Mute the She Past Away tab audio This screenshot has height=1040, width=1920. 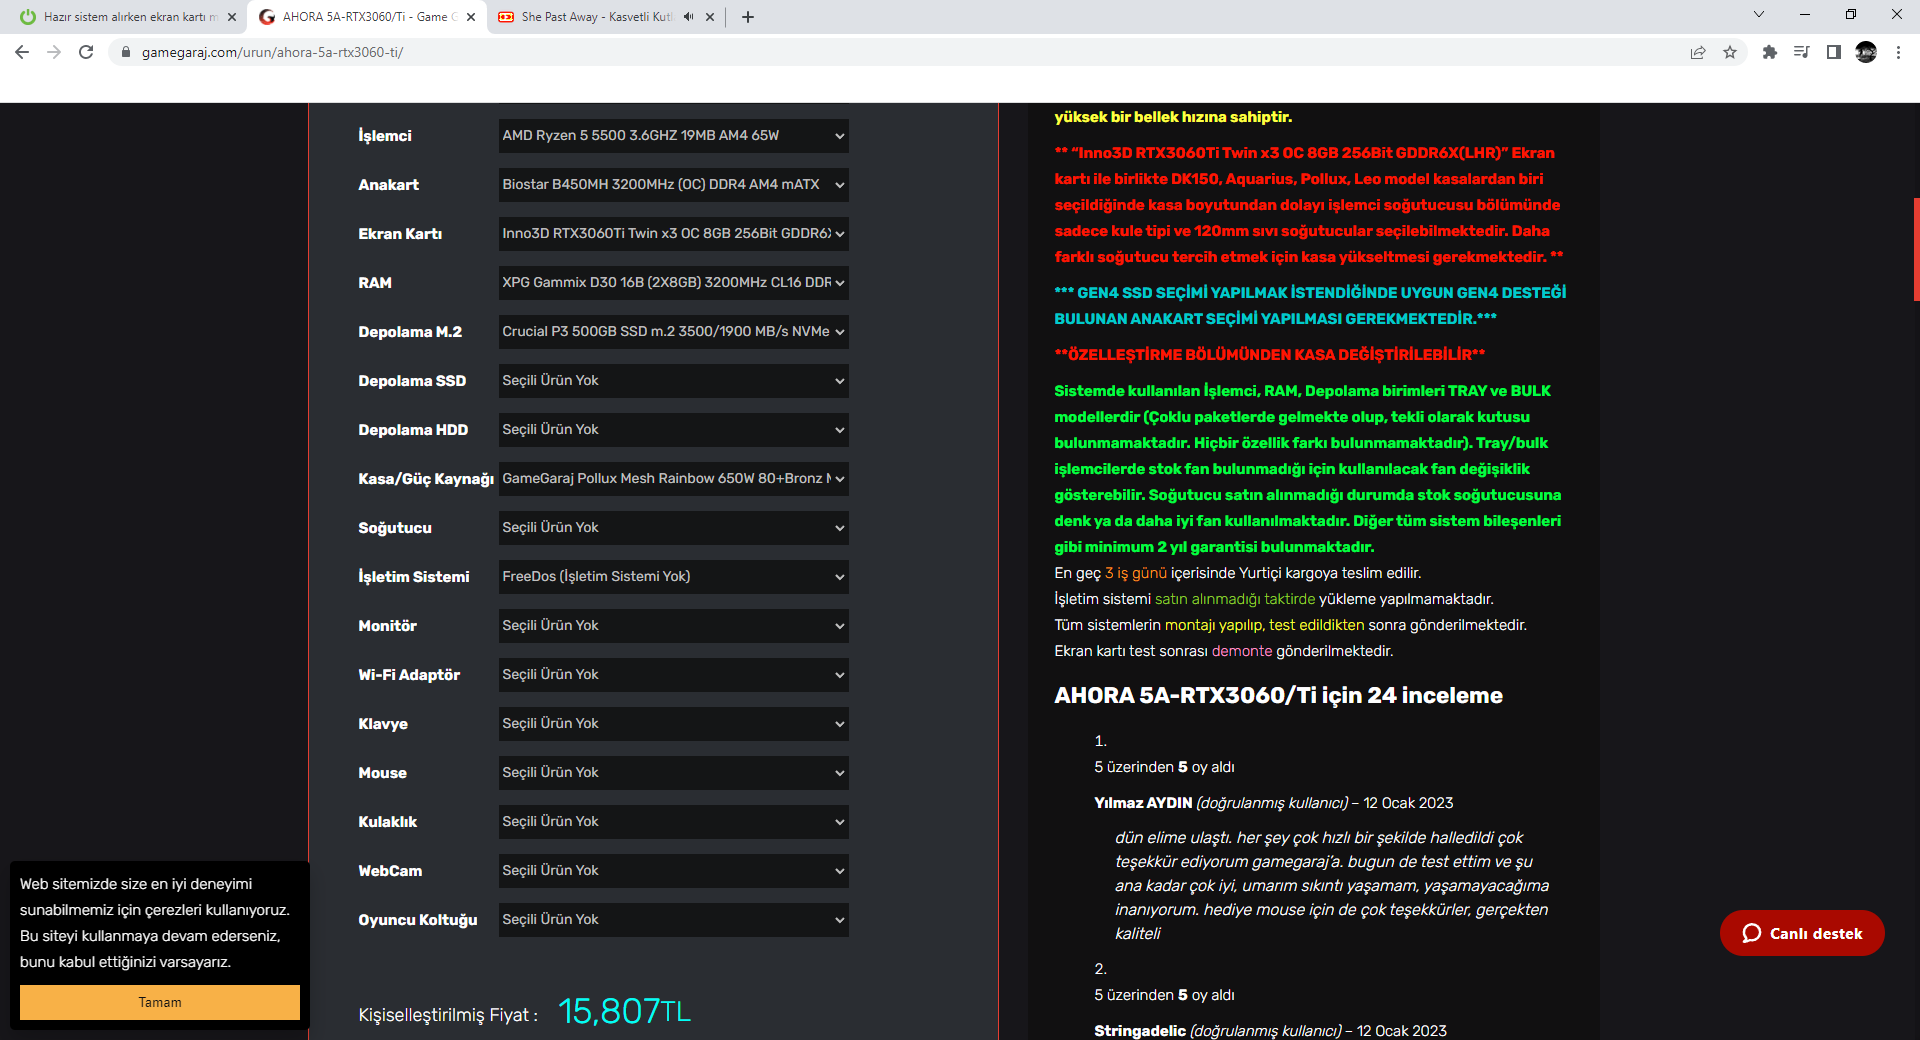(x=688, y=17)
